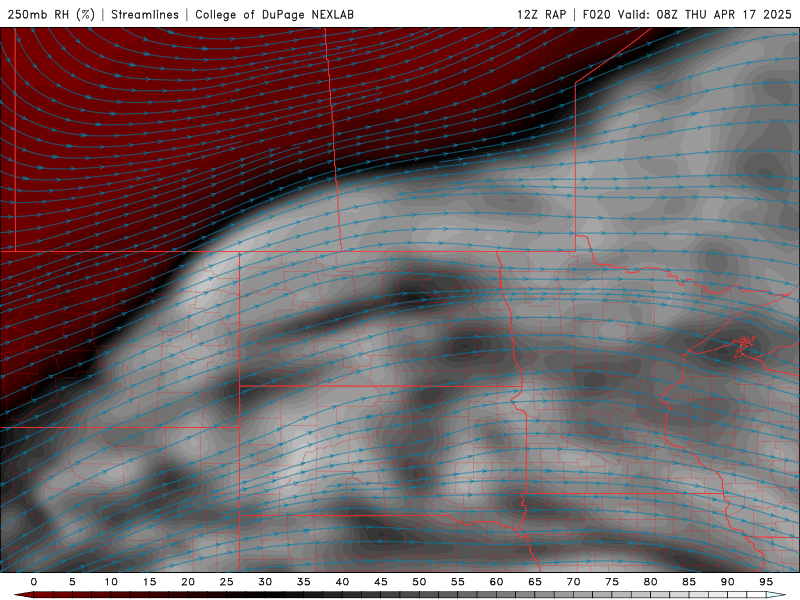Select the "50" percent legend label

point(419,582)
